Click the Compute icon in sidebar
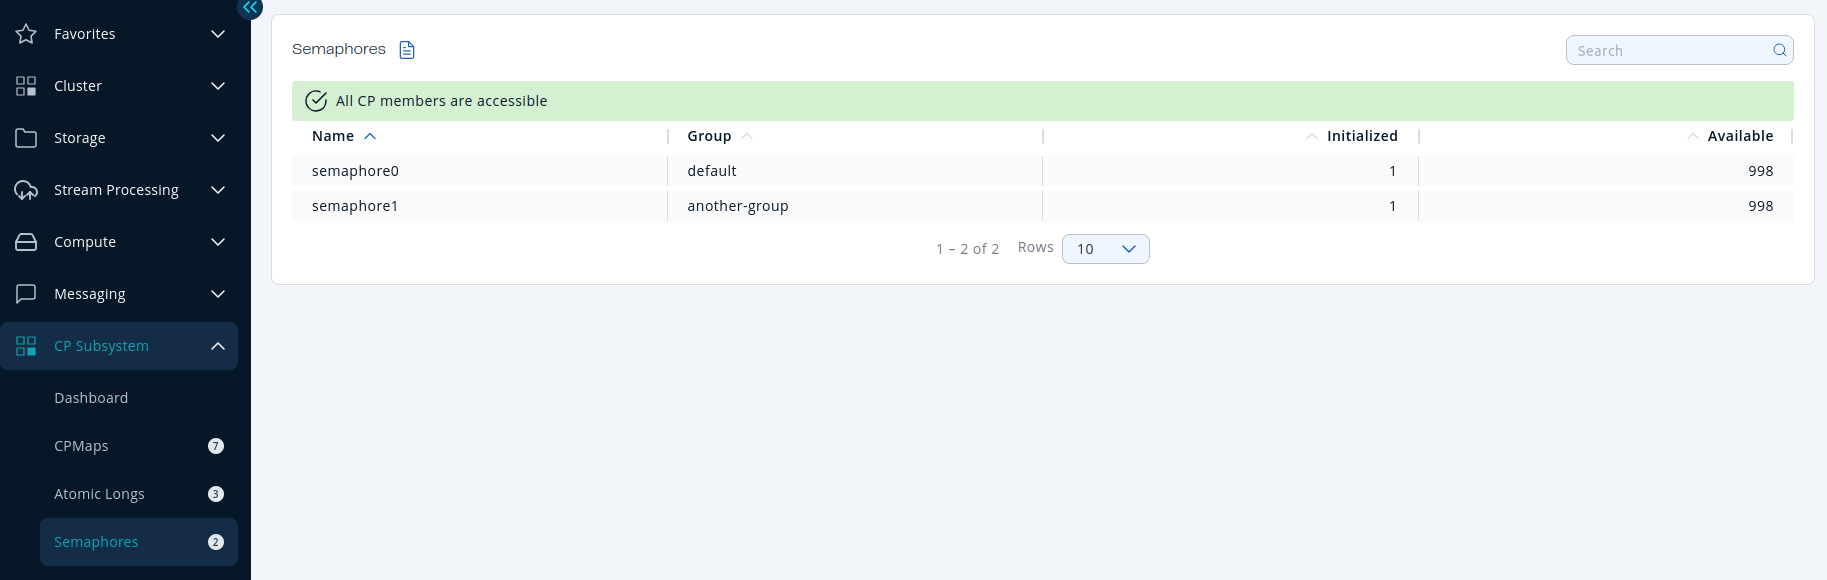This screenshot has width=1827, height=580. click(26, 242)
